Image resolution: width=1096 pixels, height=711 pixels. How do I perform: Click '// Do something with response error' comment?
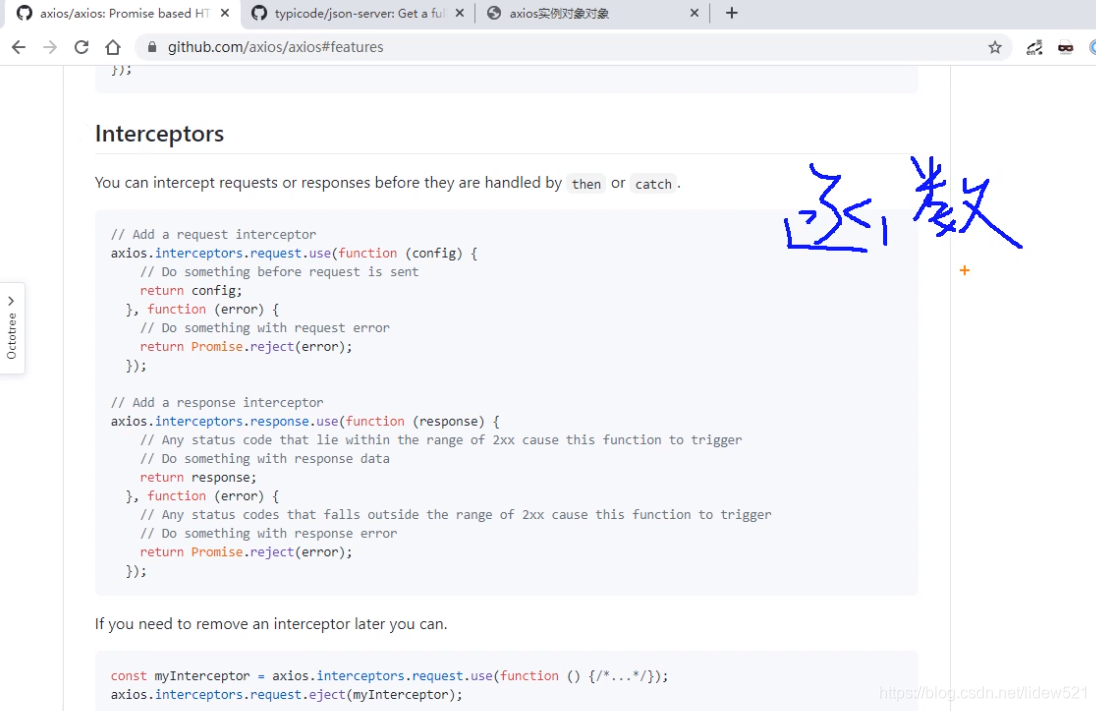click(x=268, y=533)
